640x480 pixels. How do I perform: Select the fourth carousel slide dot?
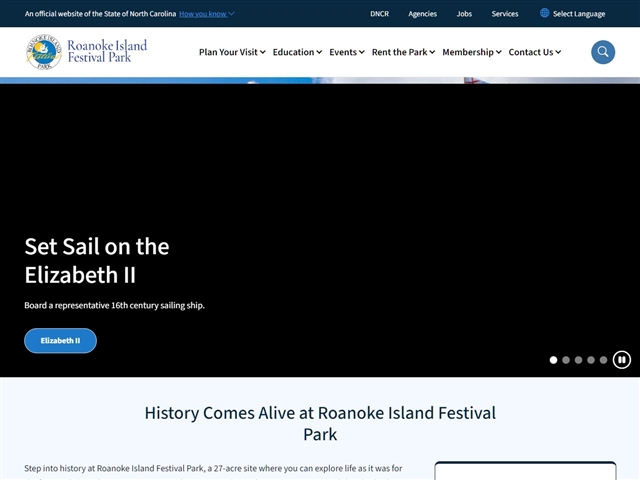pyautogui.click(x=591, y=360)
